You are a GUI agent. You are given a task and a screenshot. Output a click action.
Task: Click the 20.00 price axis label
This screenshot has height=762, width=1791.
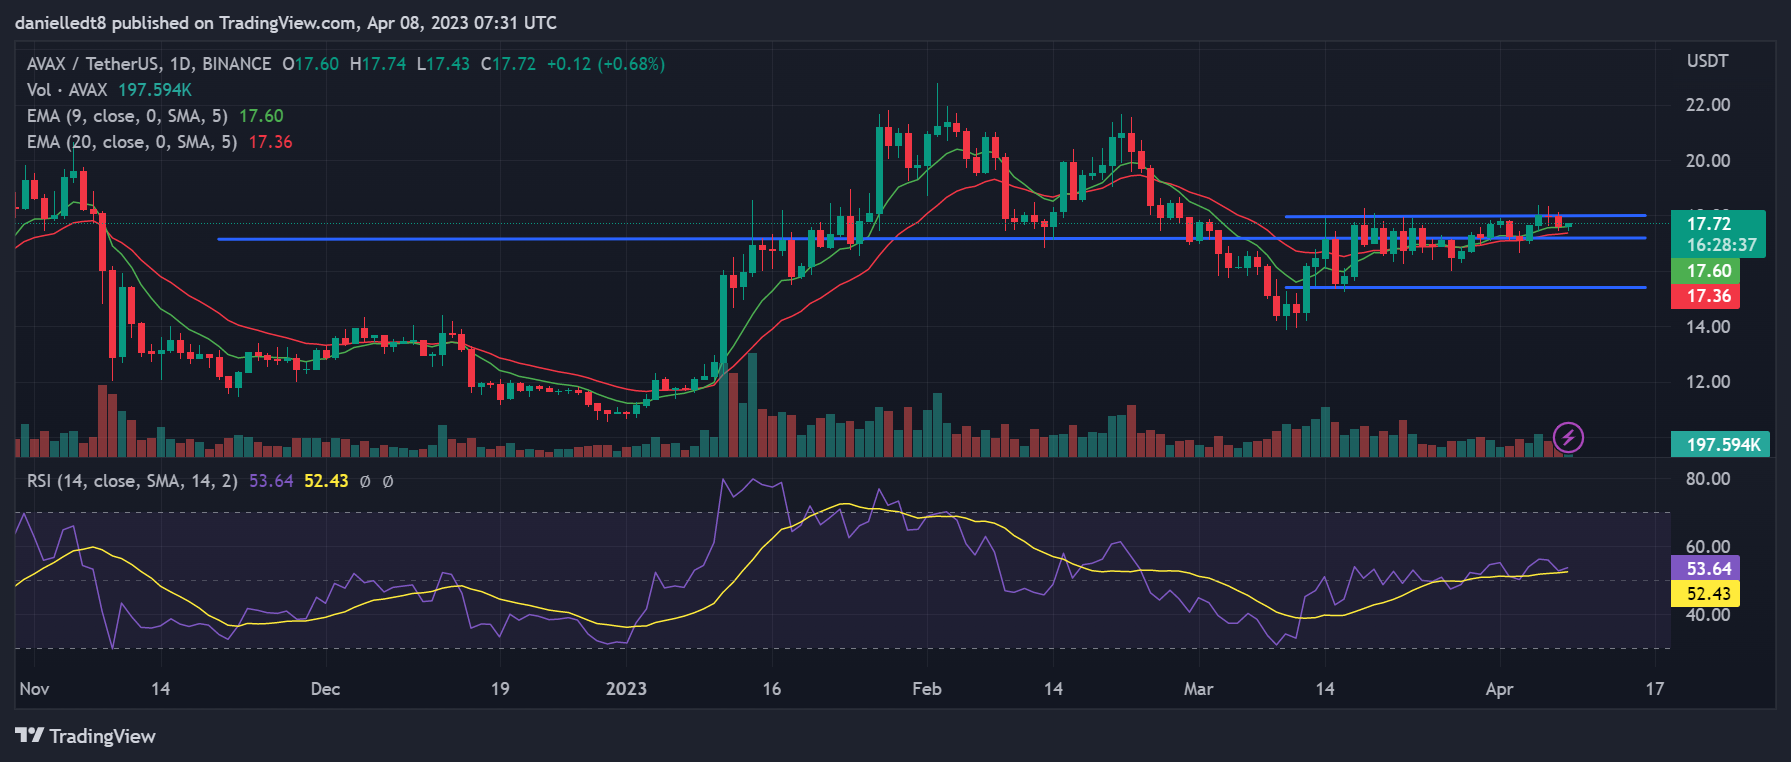click(1708, 161)
